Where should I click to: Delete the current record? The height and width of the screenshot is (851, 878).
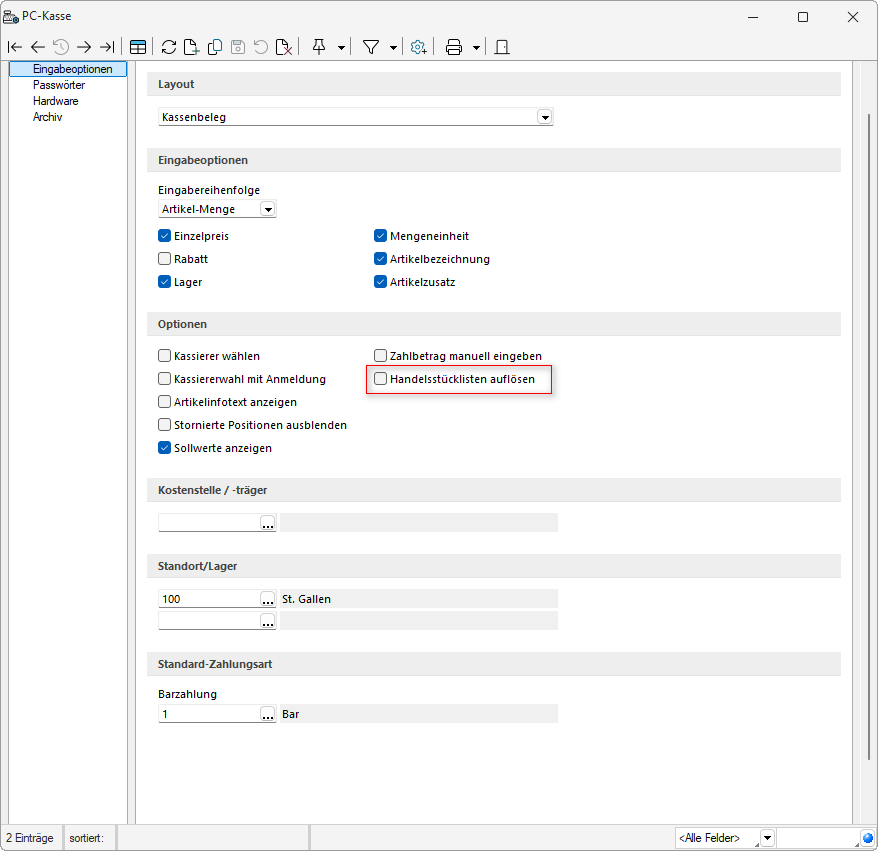tap(284, 47)
